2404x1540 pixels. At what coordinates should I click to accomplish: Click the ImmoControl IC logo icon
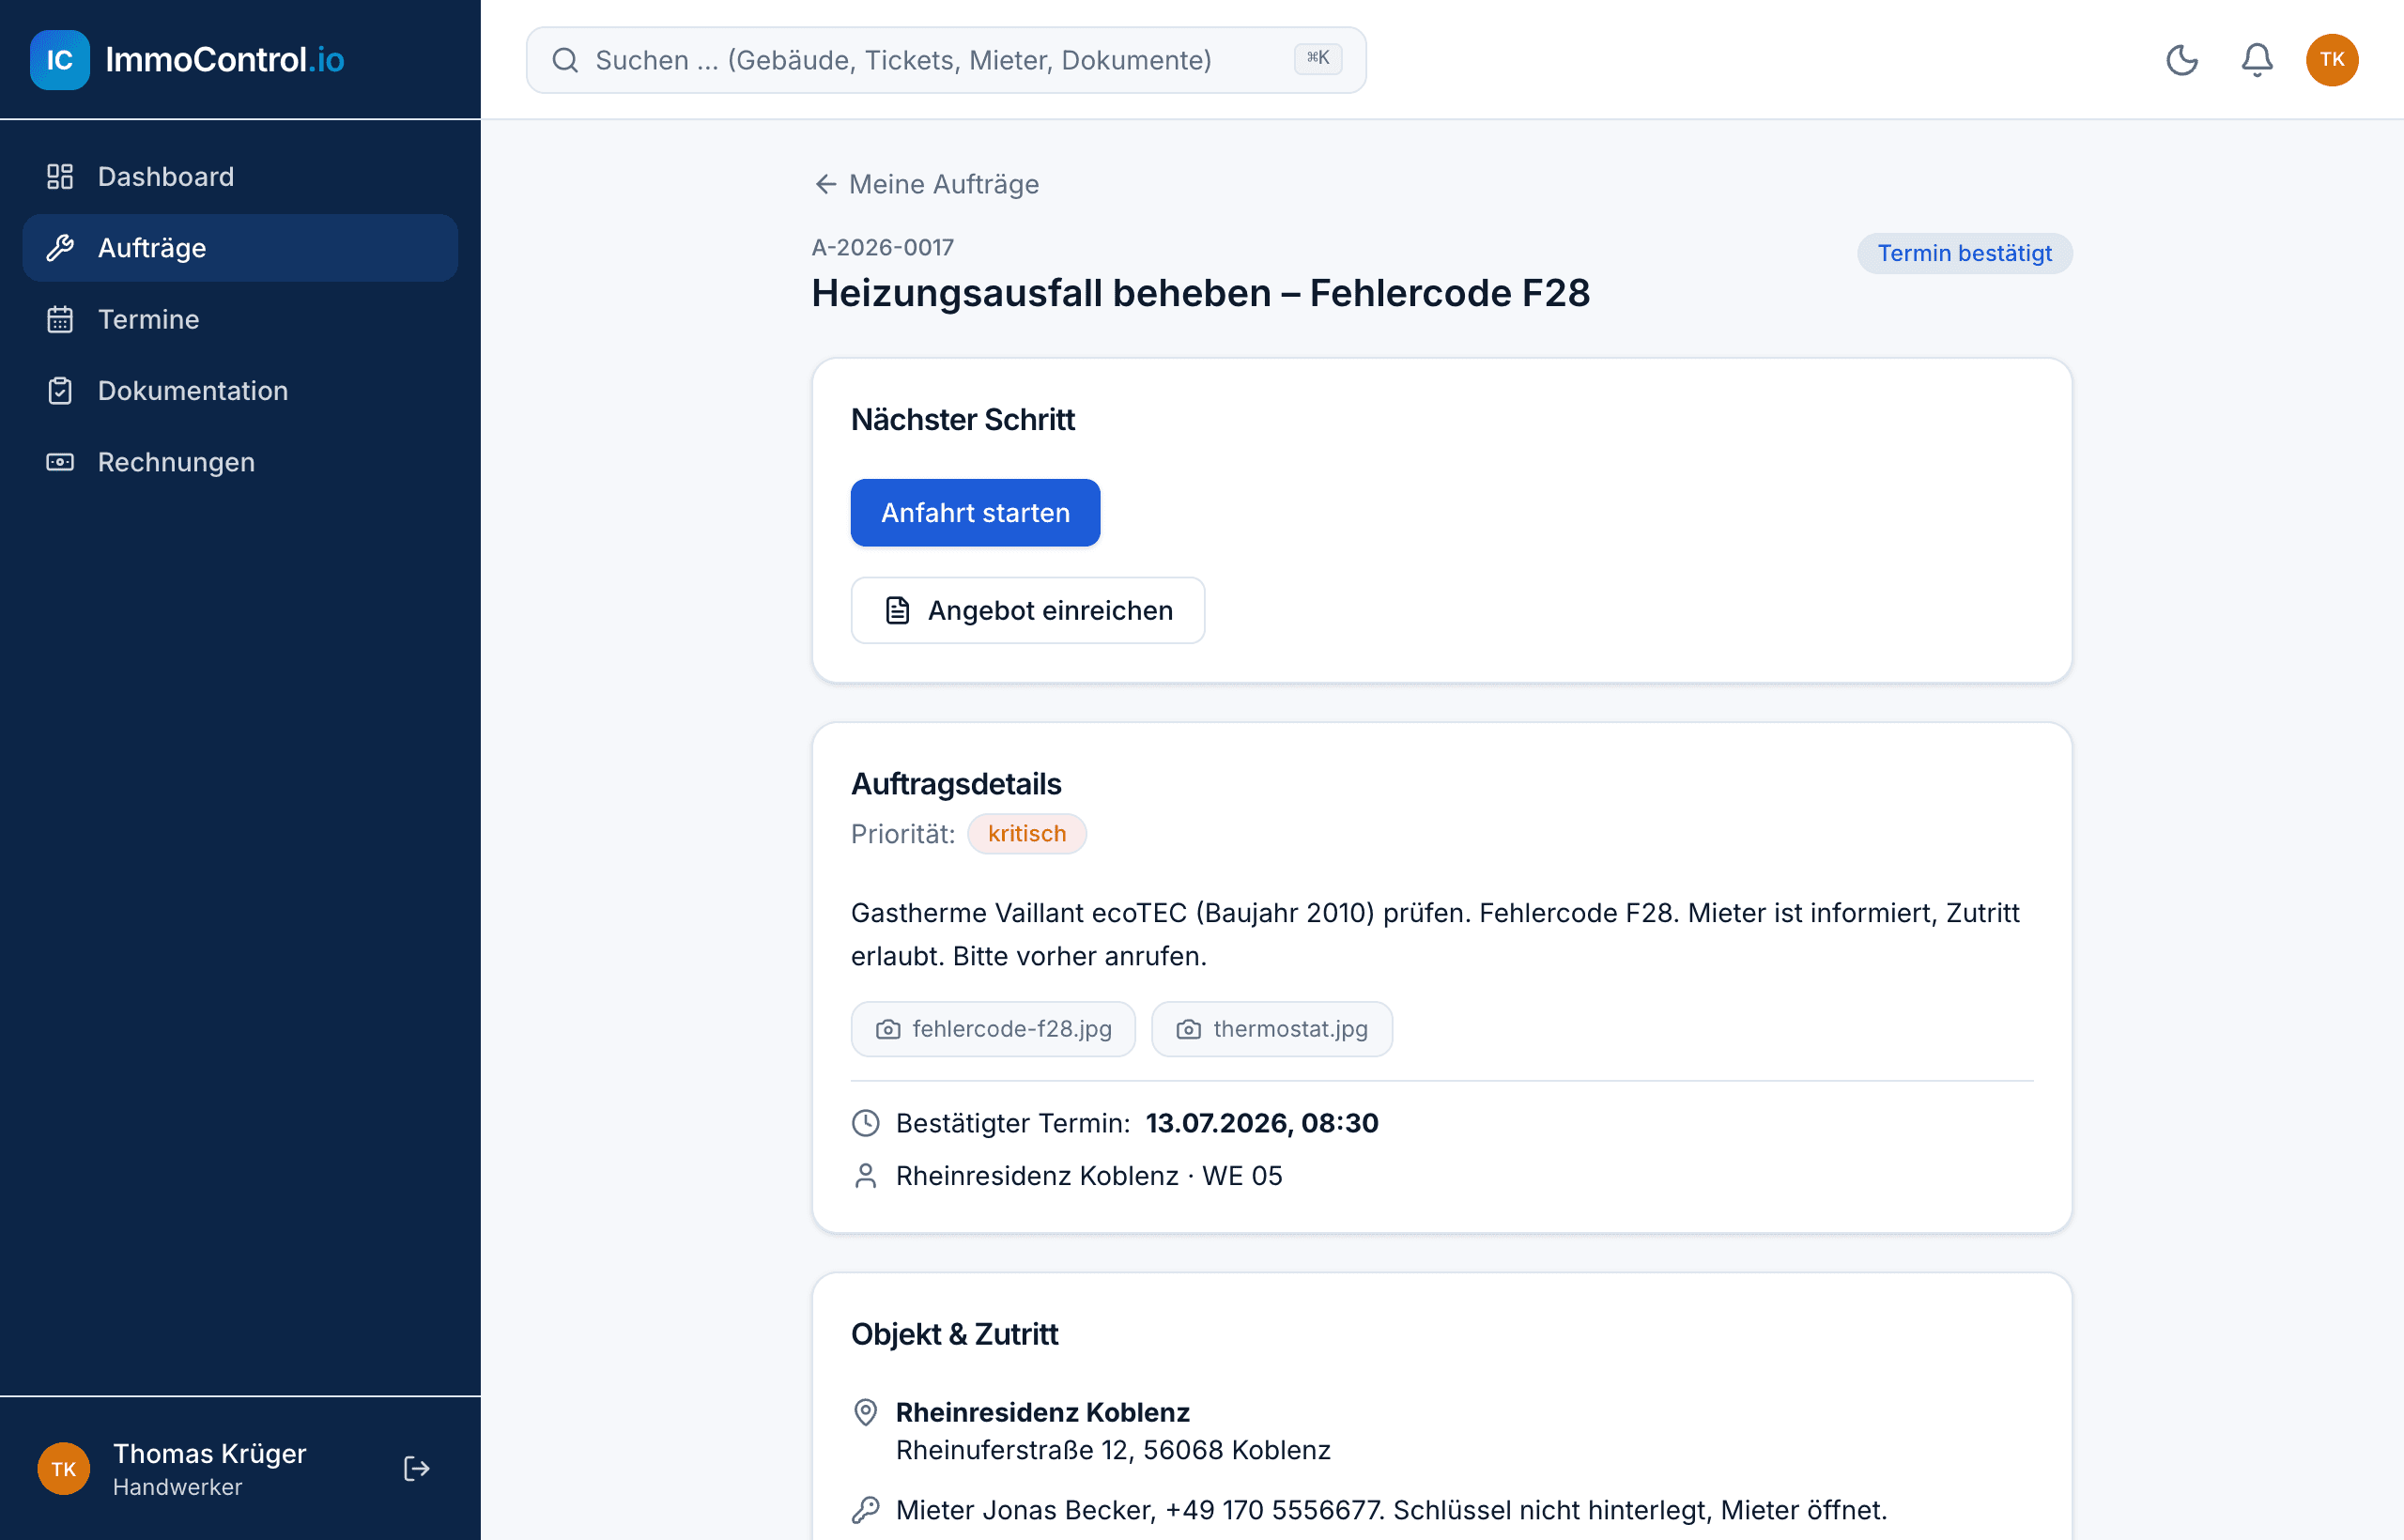(x=60, y=60)
